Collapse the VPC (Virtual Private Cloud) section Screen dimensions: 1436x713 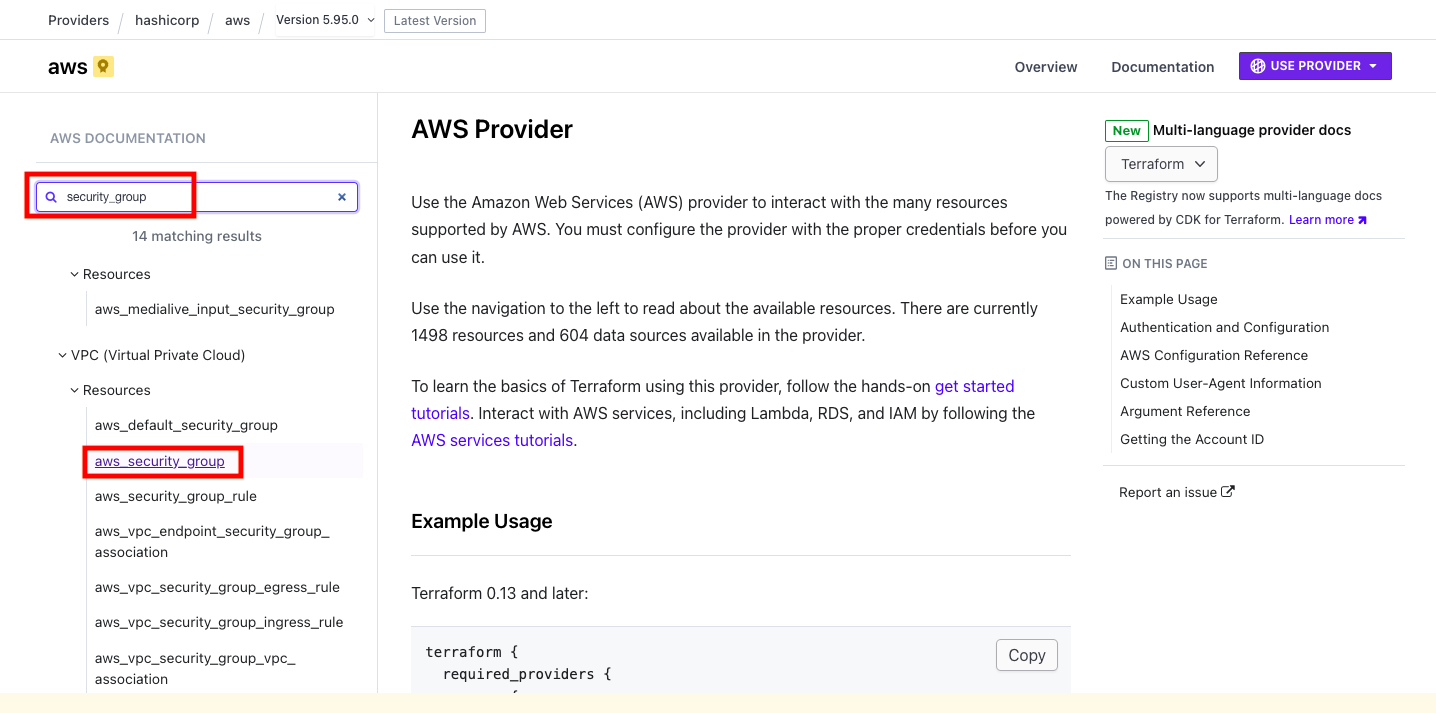[63, 355]
